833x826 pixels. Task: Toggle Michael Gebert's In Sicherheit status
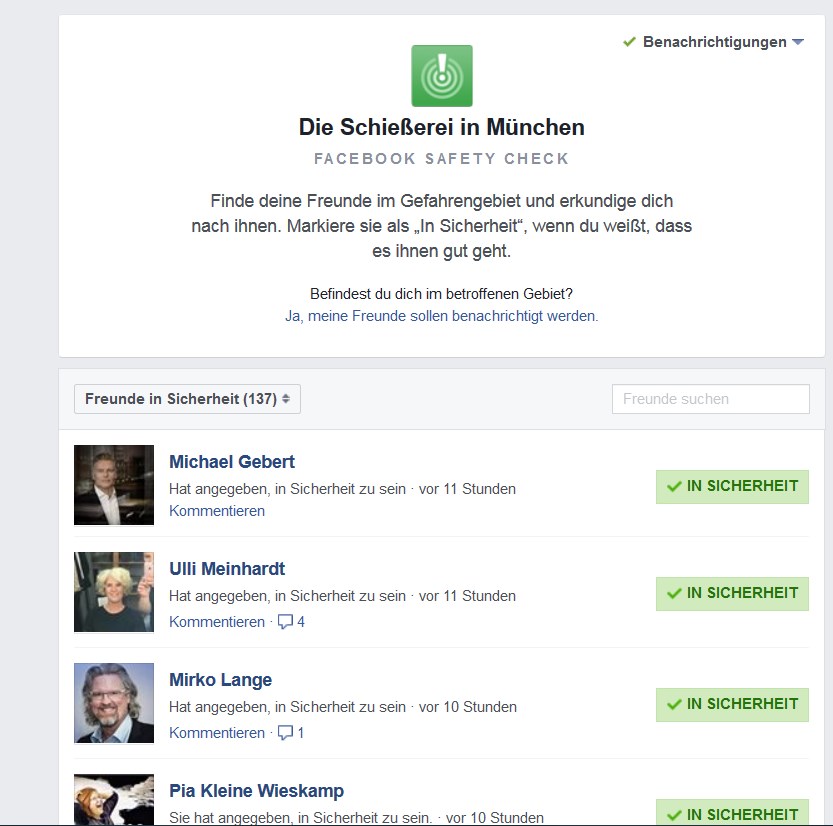(732, 487)
